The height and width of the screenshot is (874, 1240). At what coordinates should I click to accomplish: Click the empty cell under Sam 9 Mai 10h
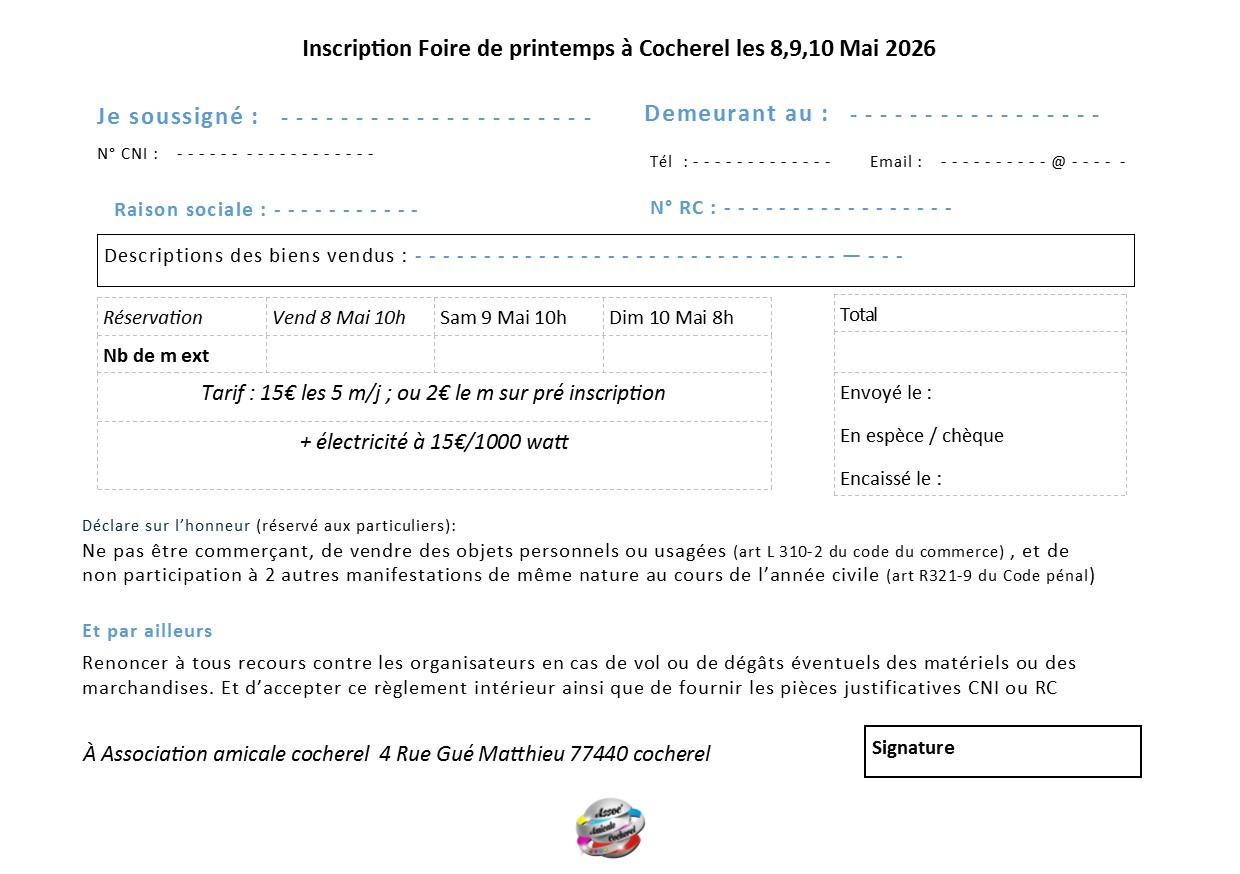[518, 355]
